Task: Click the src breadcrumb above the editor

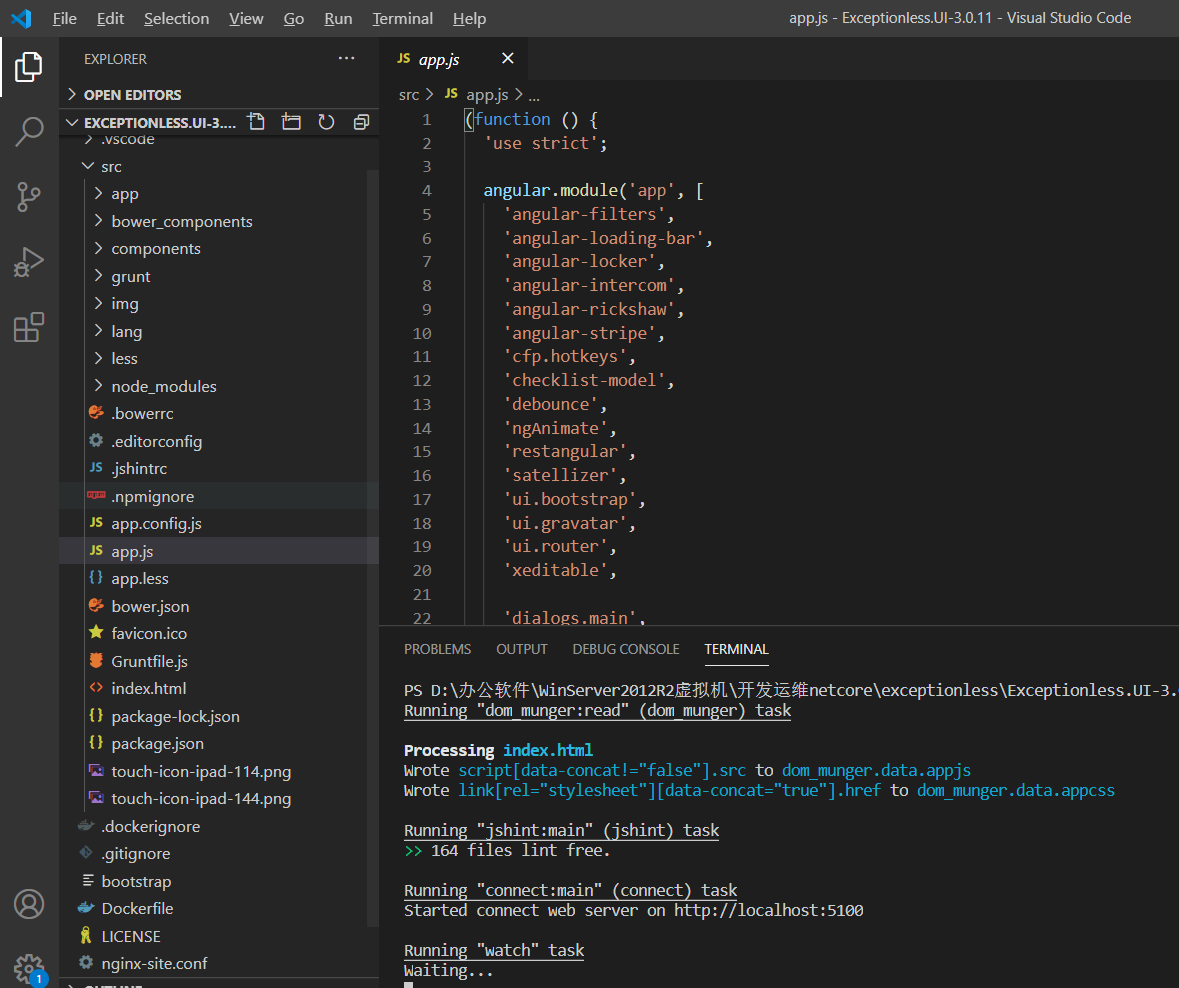Action: pos(409,95)
